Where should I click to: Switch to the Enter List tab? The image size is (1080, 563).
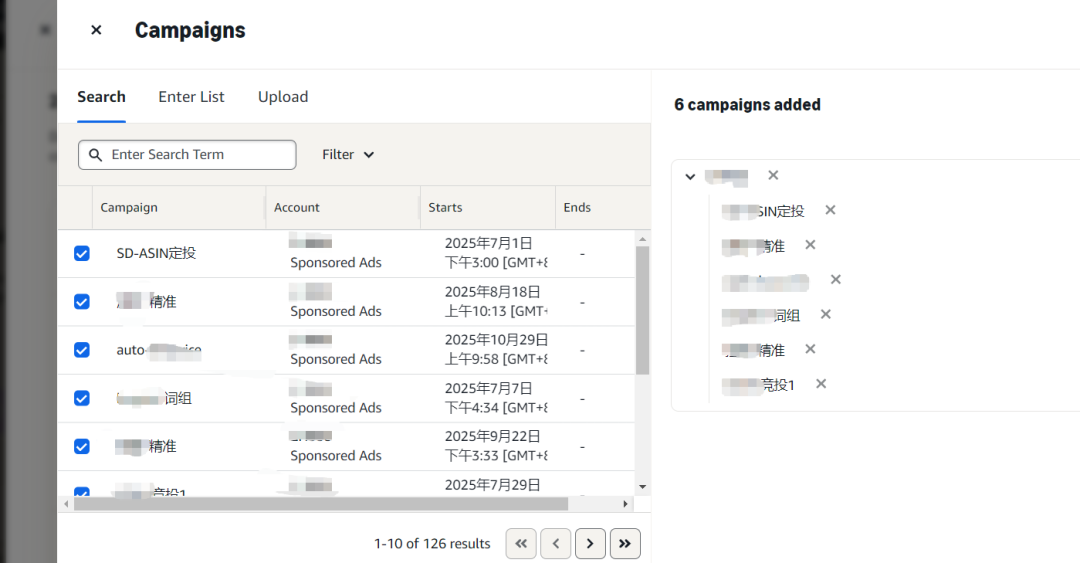[x=191, y=97]
